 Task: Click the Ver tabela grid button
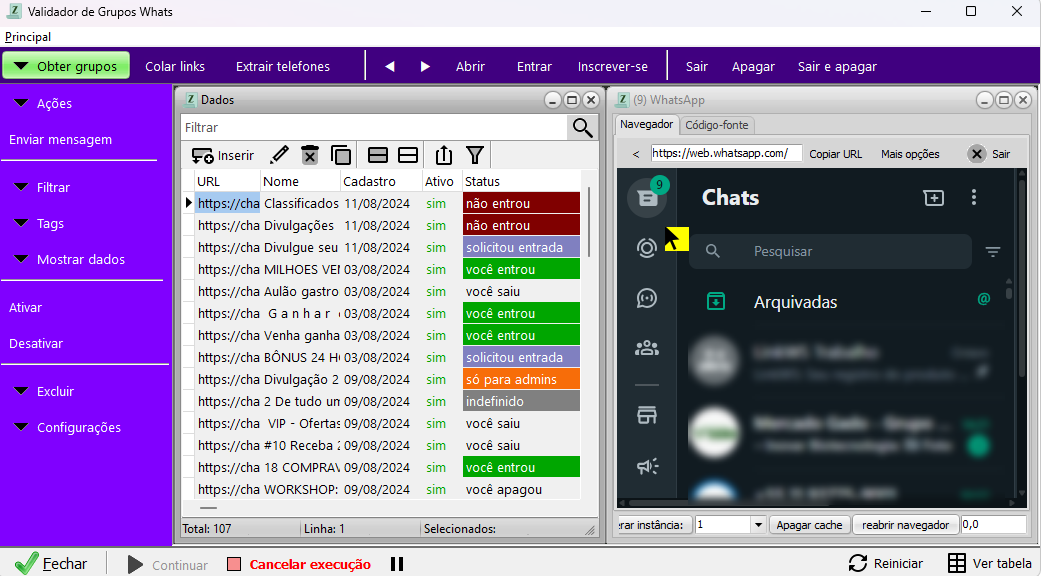click(989, 563)
